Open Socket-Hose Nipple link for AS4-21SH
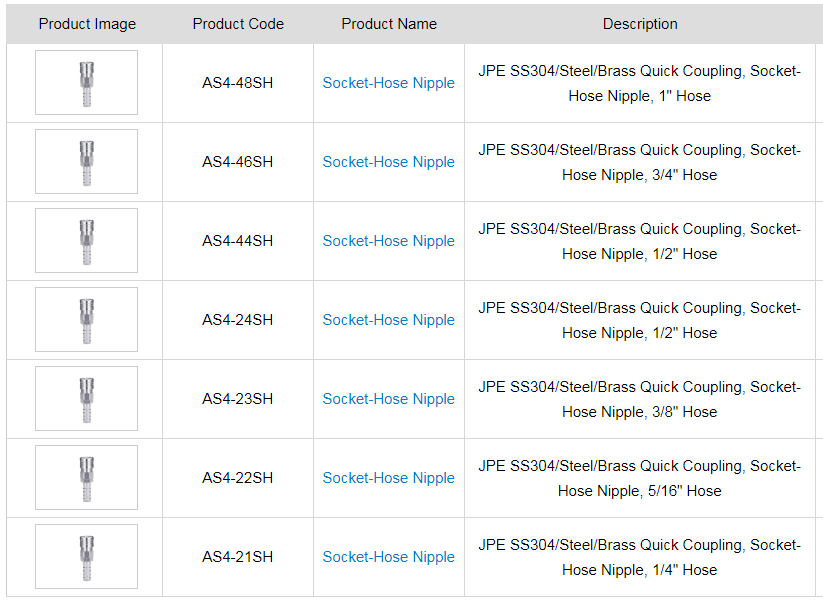 coord(388,557)
